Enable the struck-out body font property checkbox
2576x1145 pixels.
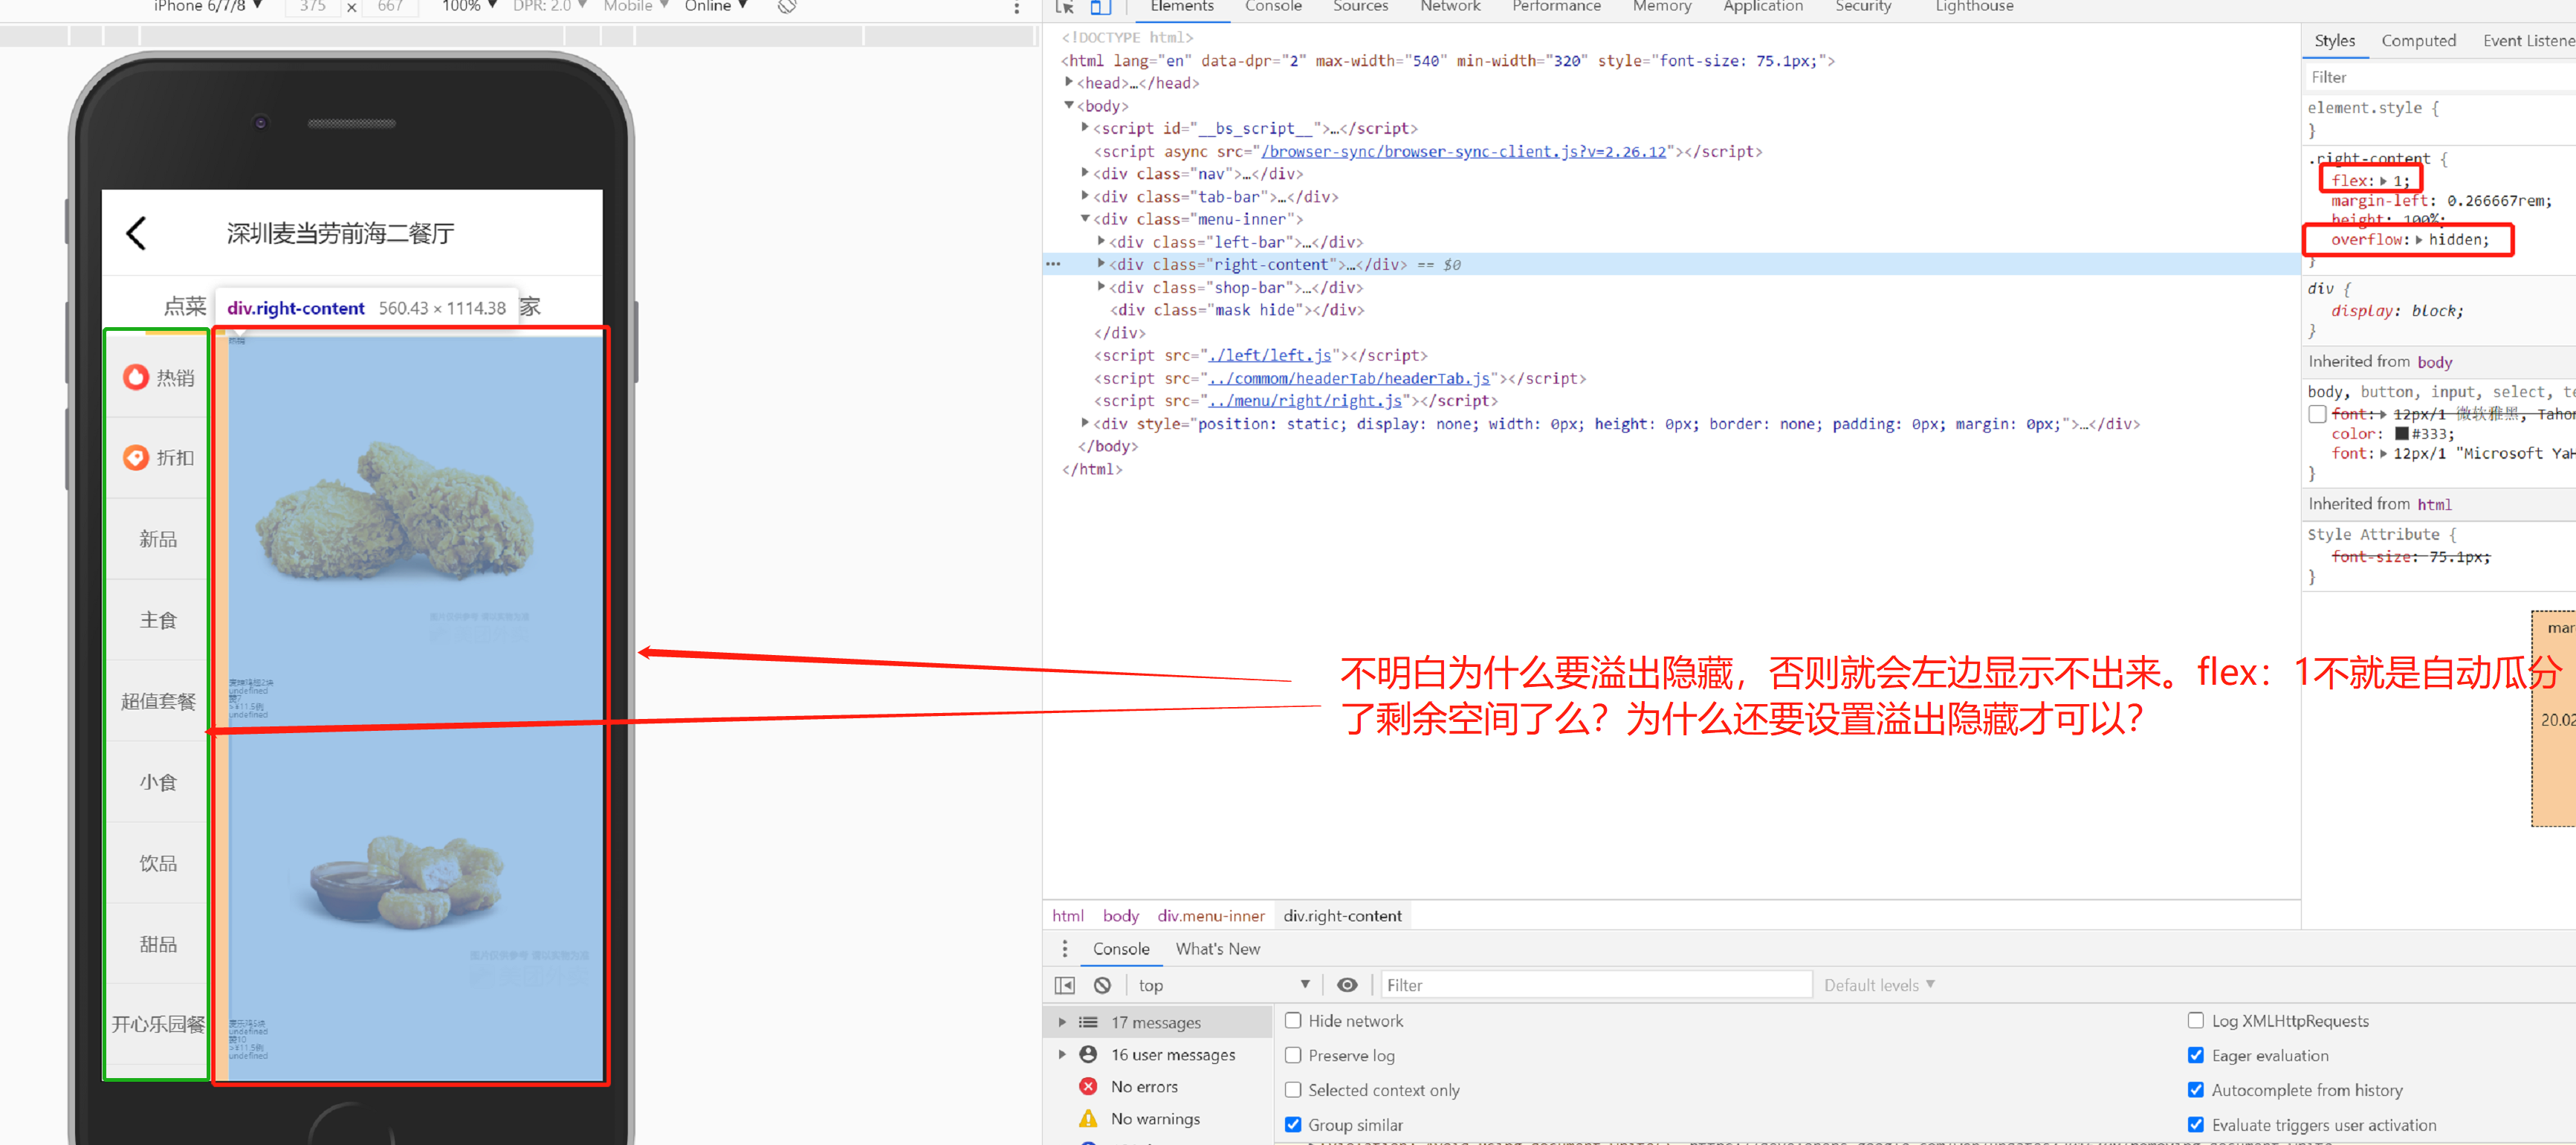2317,414
